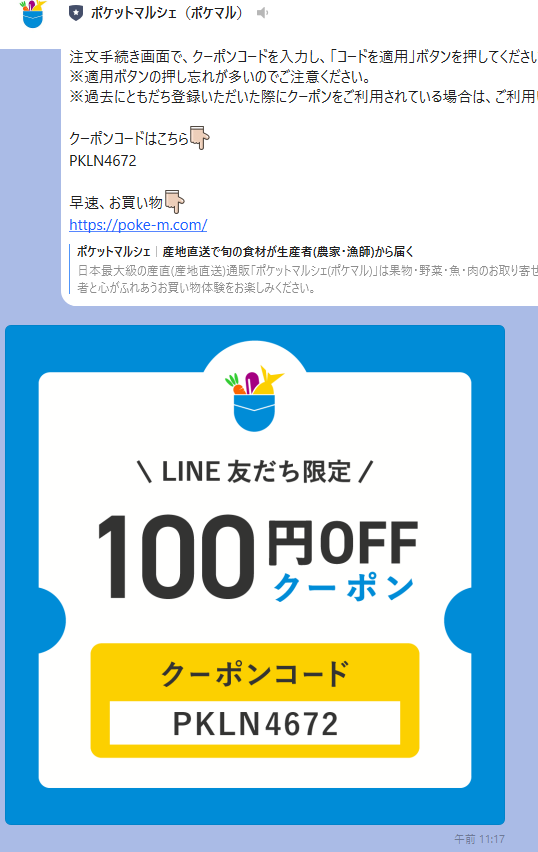Click the 注文手続き画面で instruction line
The width and height of the screenshot is (538, 852).
[x=303, y=57]
